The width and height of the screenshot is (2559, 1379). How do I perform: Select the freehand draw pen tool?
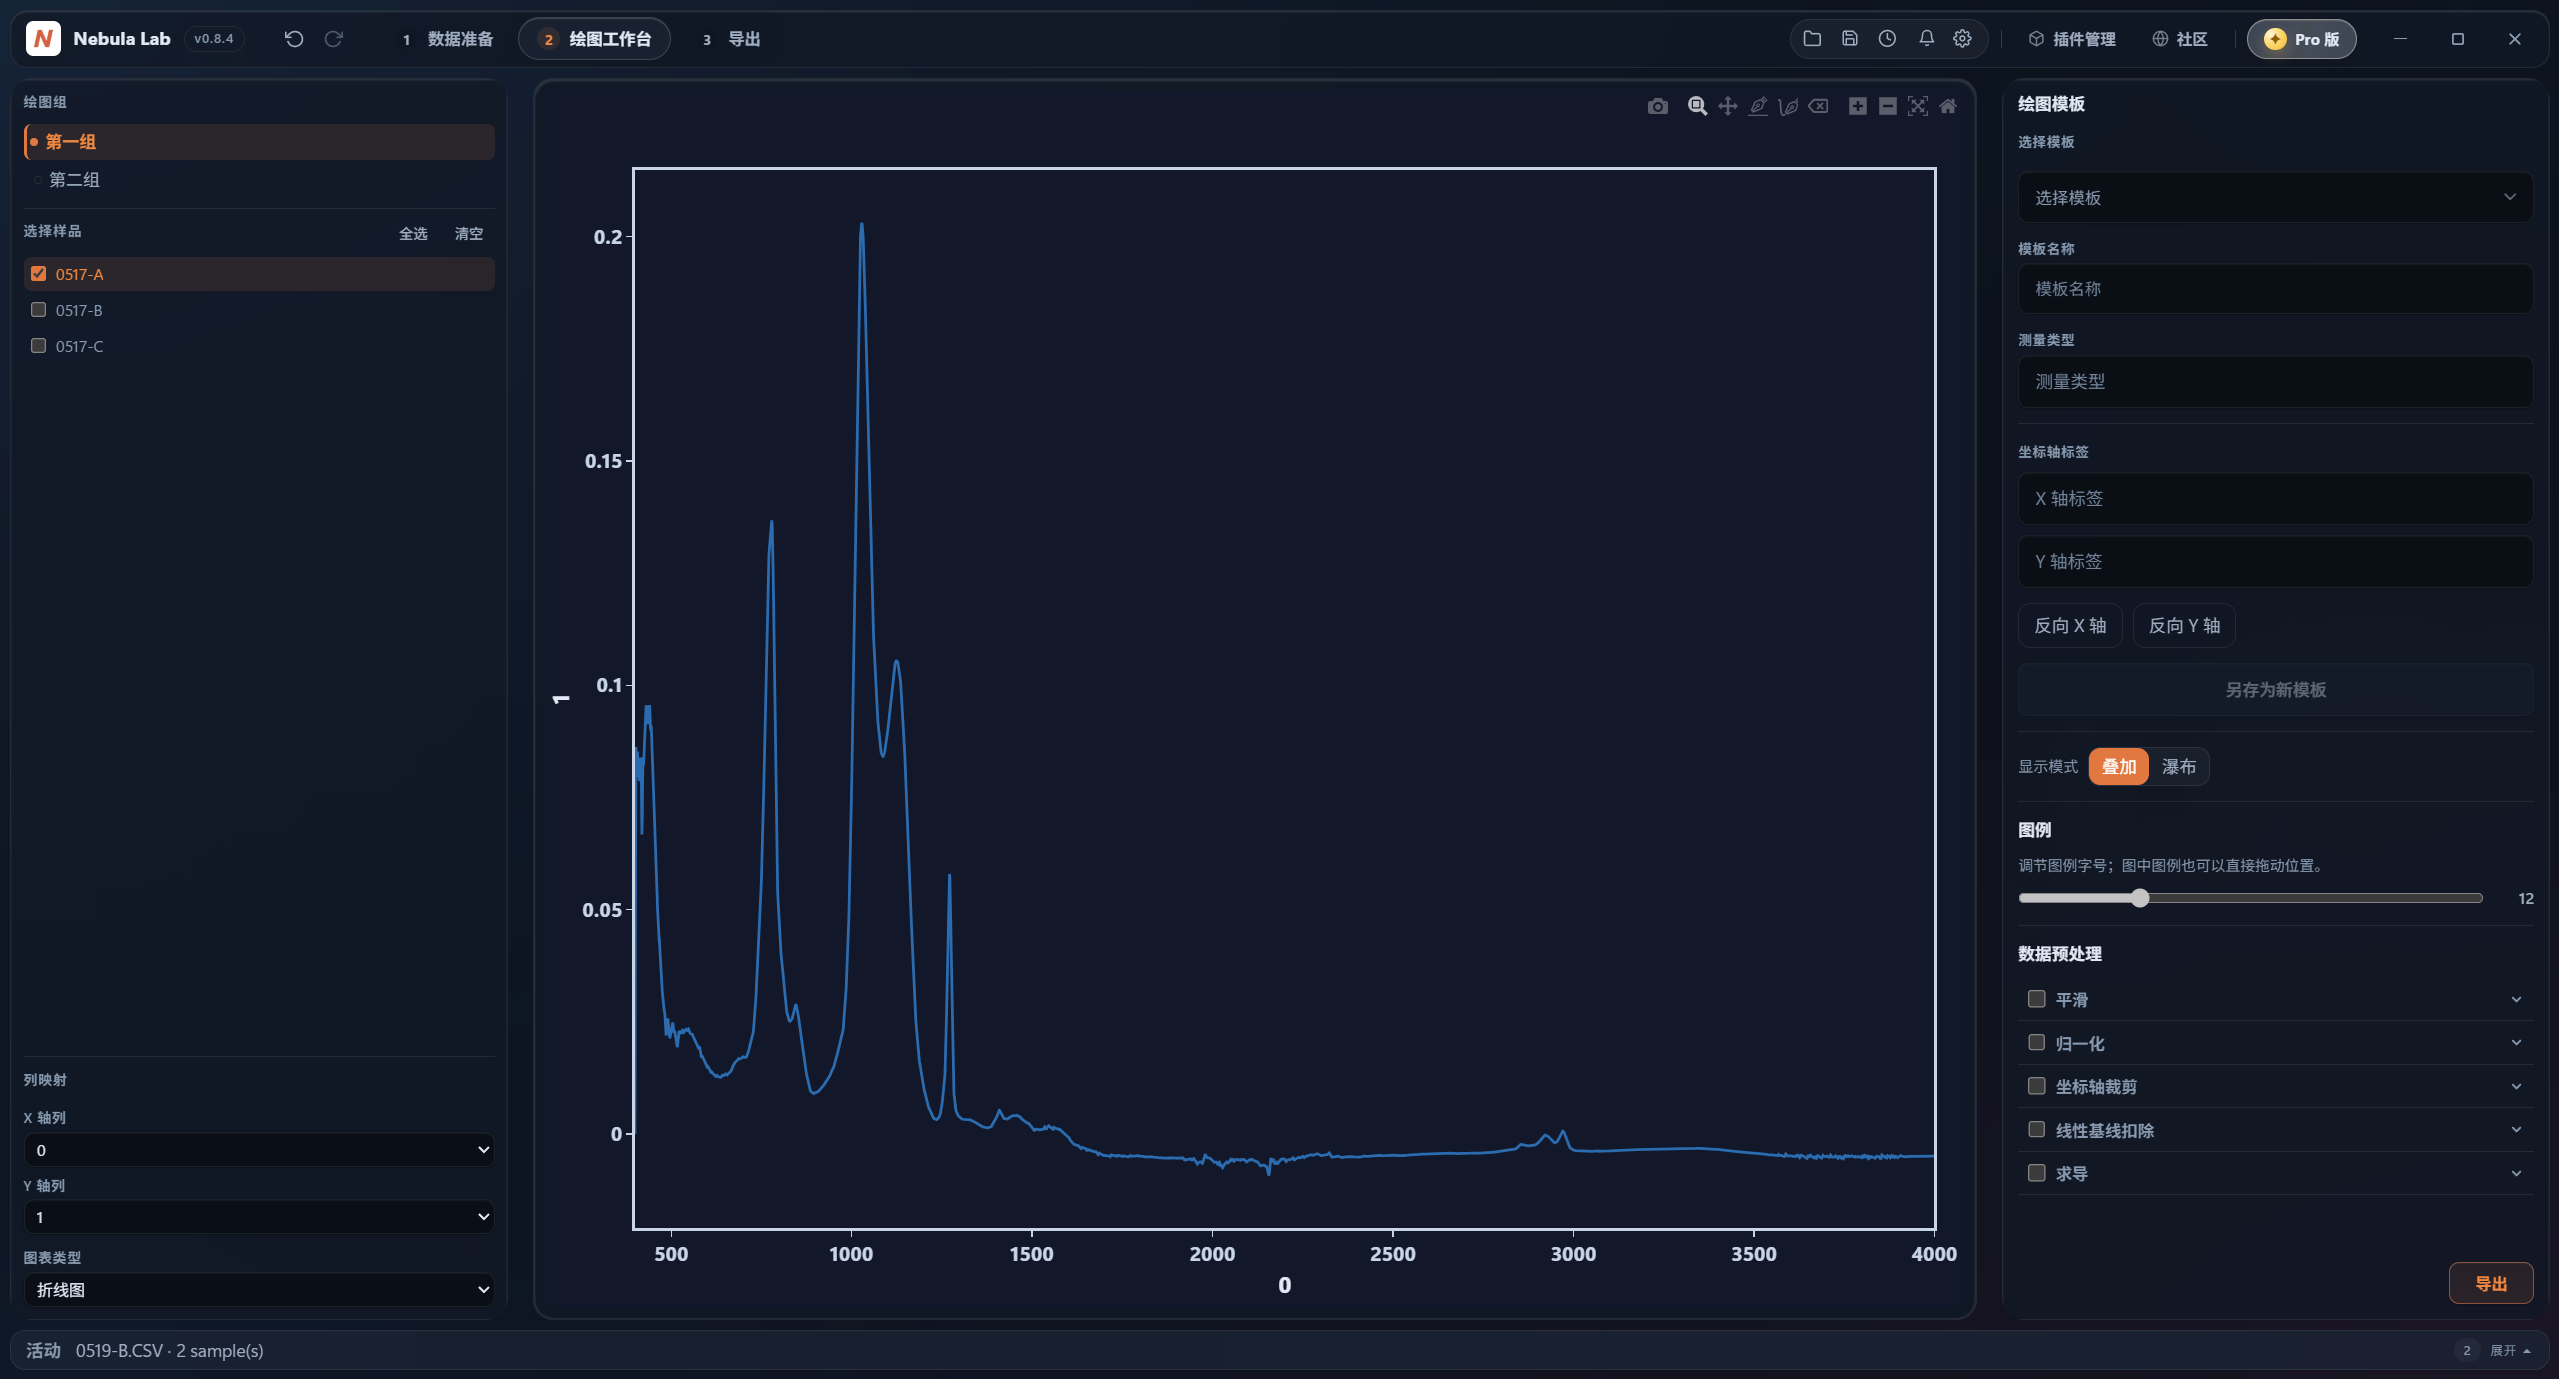[1788, 106]
